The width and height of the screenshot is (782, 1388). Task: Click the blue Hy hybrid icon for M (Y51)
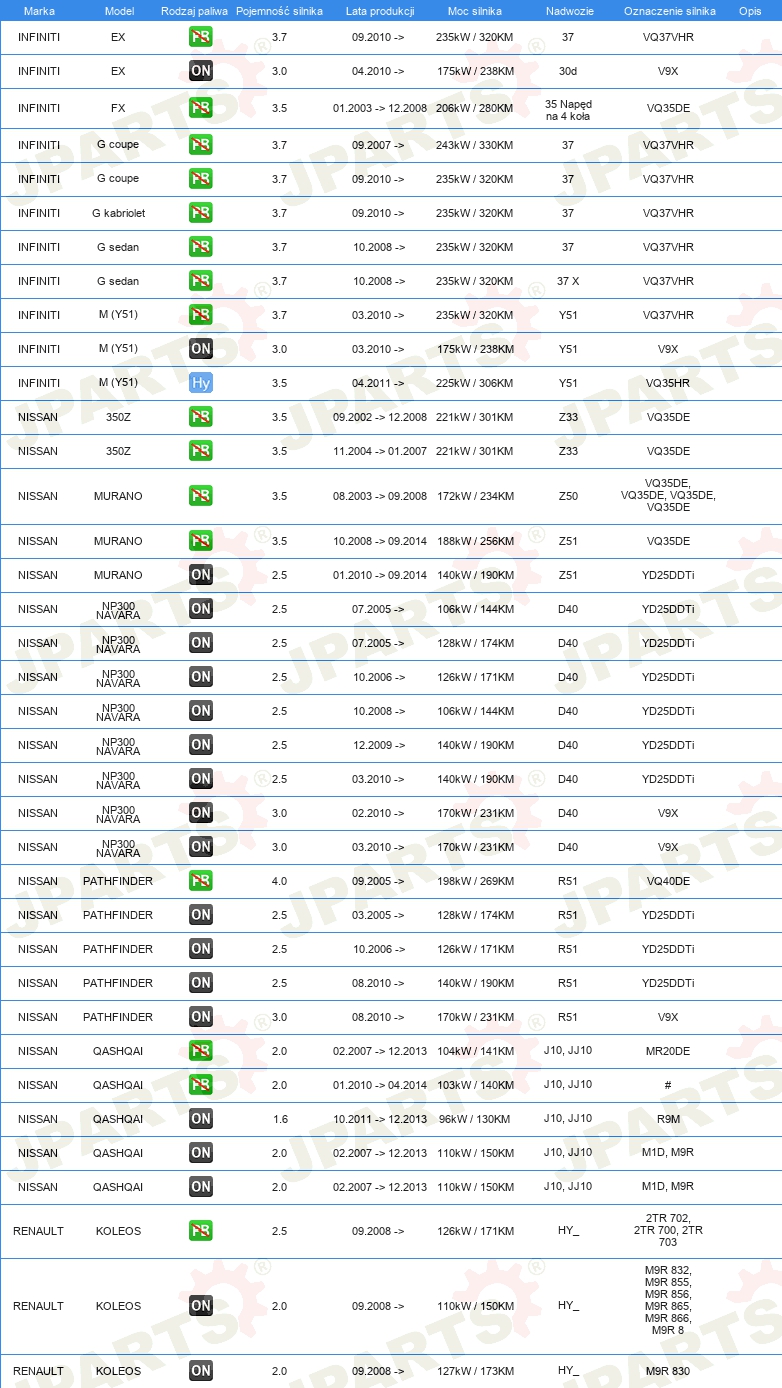click(201, 383)
